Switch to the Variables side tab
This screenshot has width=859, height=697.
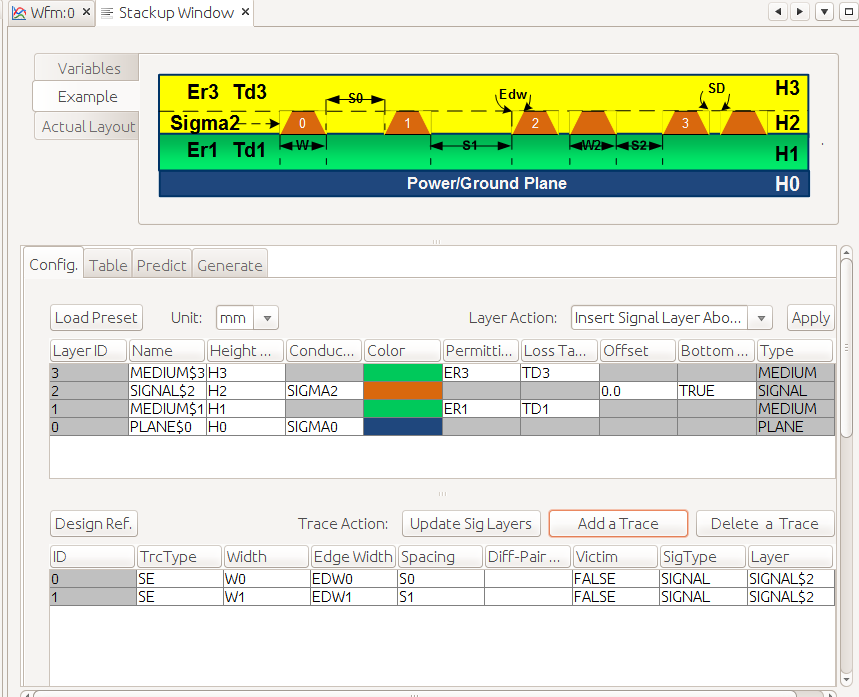point(89,68)
